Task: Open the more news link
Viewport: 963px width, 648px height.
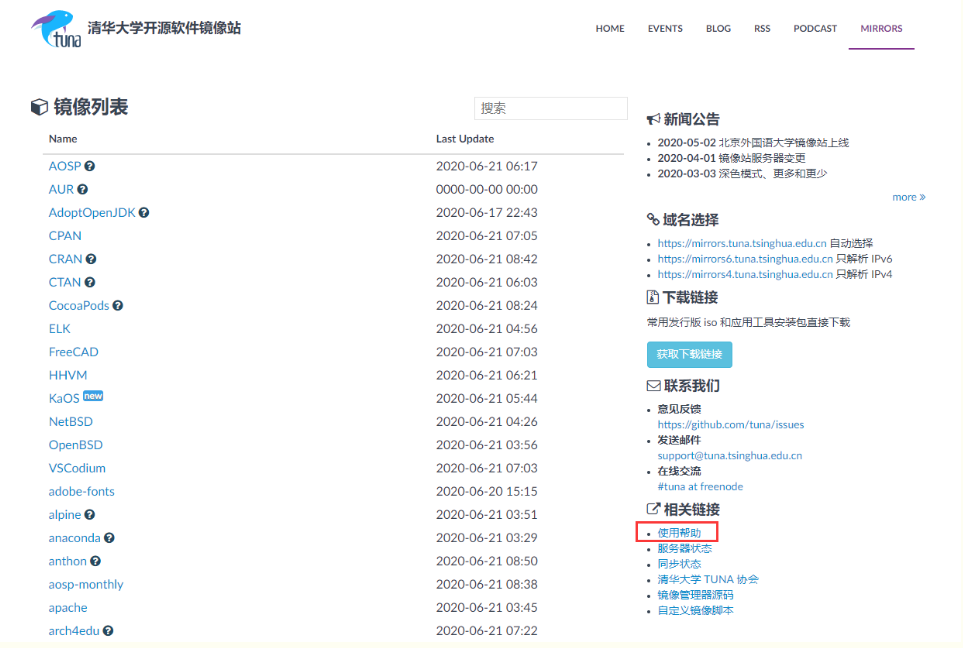Action: [908, 197]
